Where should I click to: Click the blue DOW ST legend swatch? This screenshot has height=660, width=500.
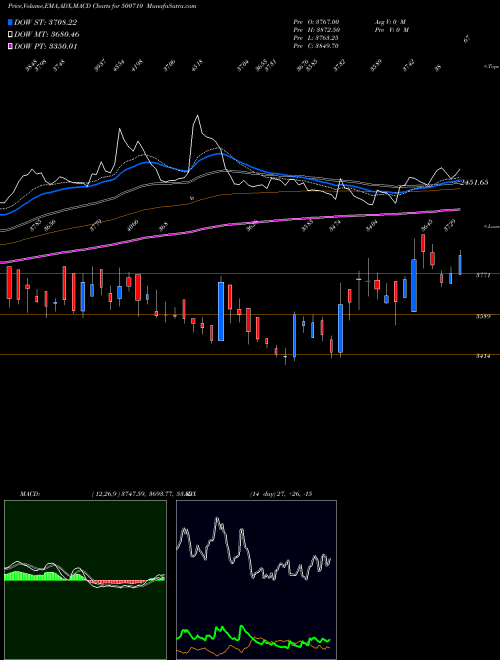[x=10, y=22]
